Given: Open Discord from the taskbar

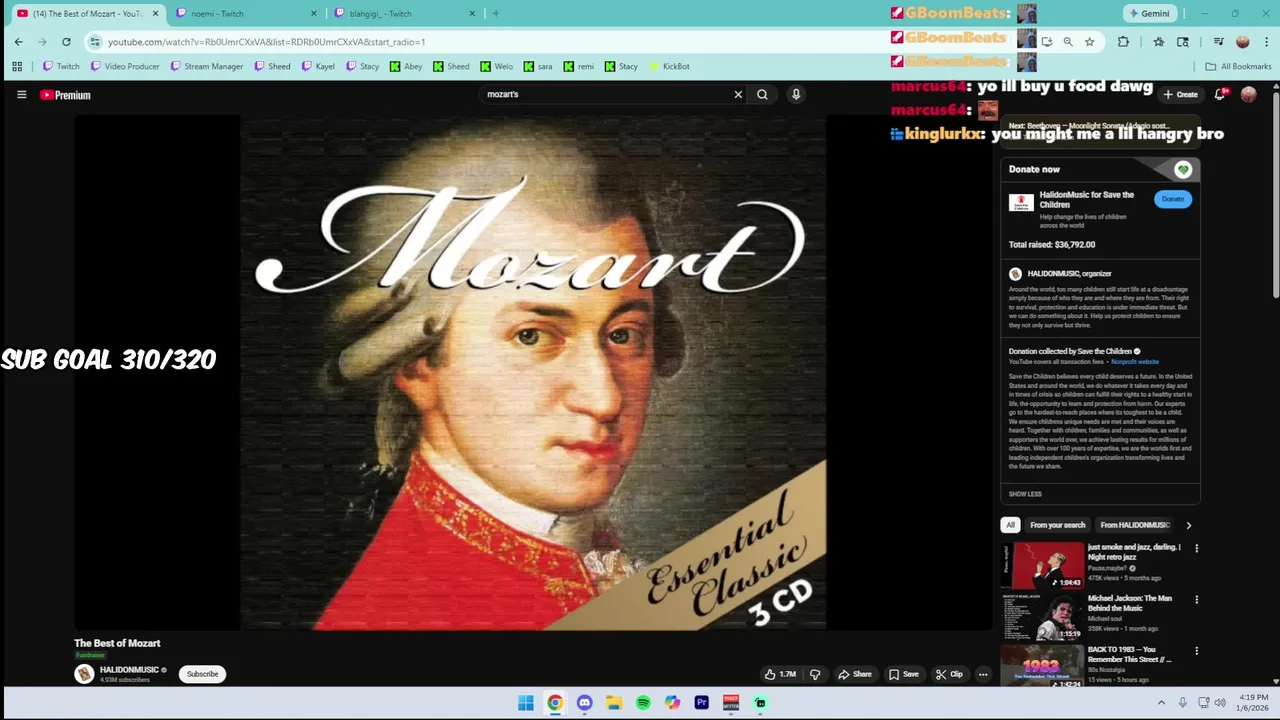Looking at the screenshot, I should pyautogui.click(x=584, y=703).
